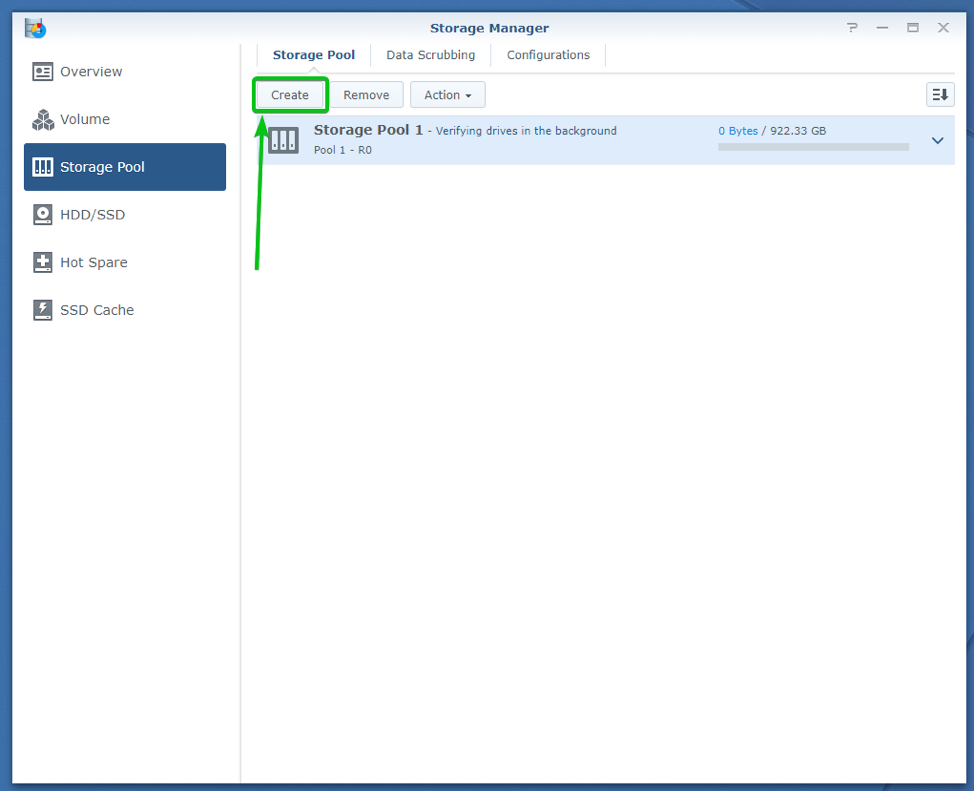Screen dimensions: 974x791
Task: Open the Action dropdown menu
Action: tap(447, 95)
